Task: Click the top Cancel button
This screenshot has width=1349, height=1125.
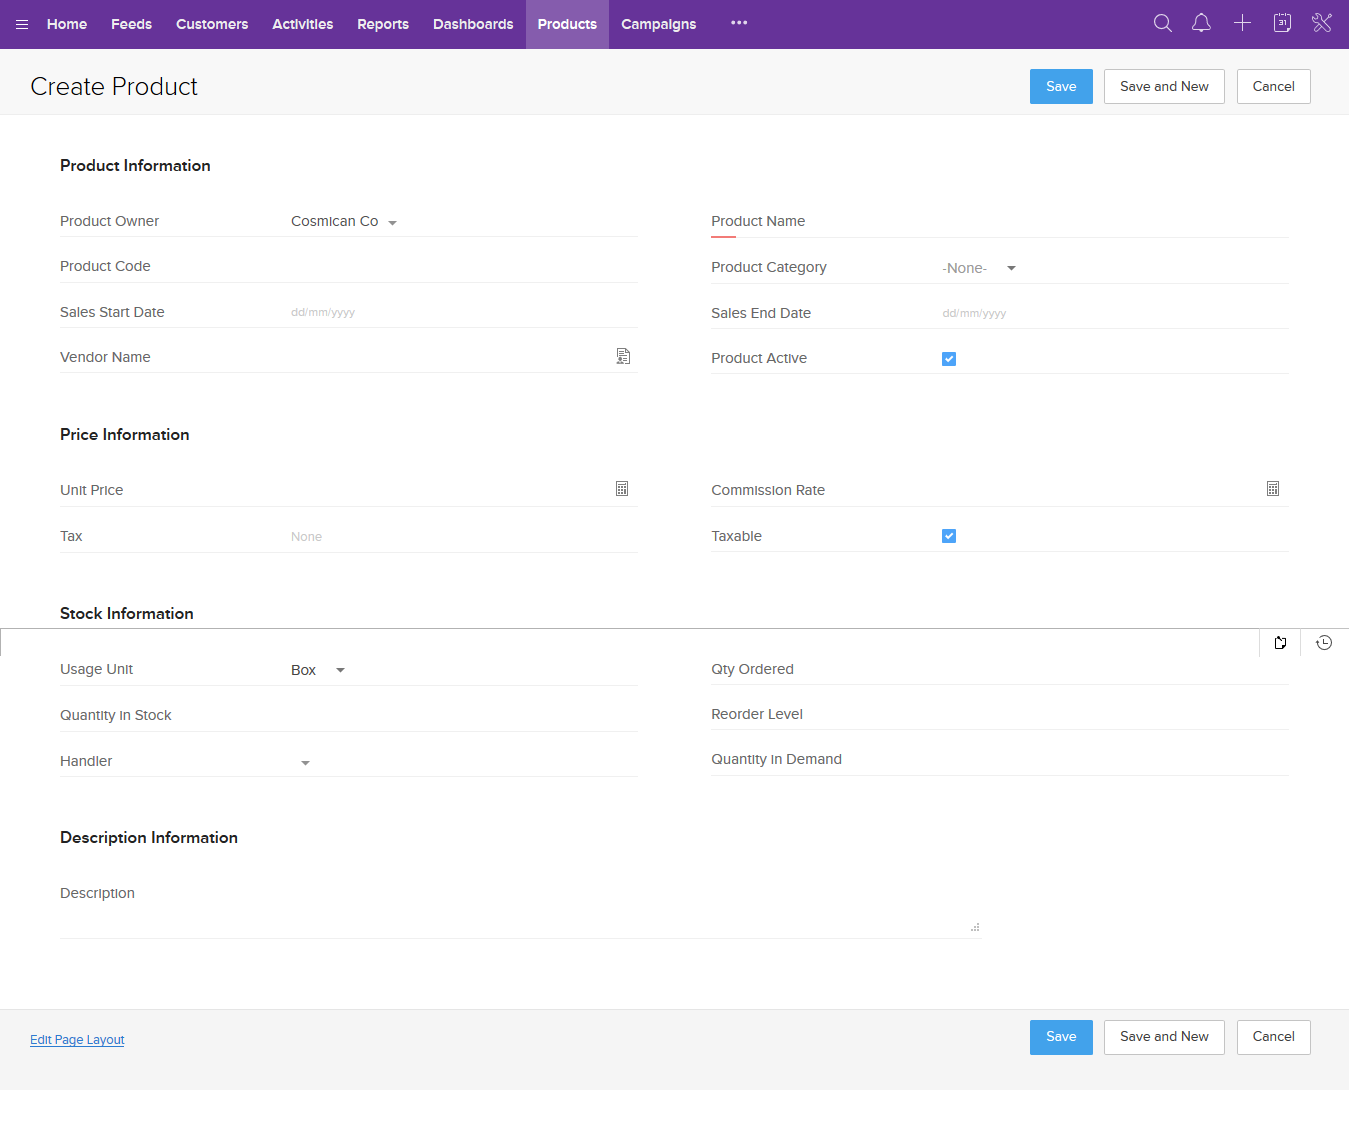Action: (x=1274, y=86)
